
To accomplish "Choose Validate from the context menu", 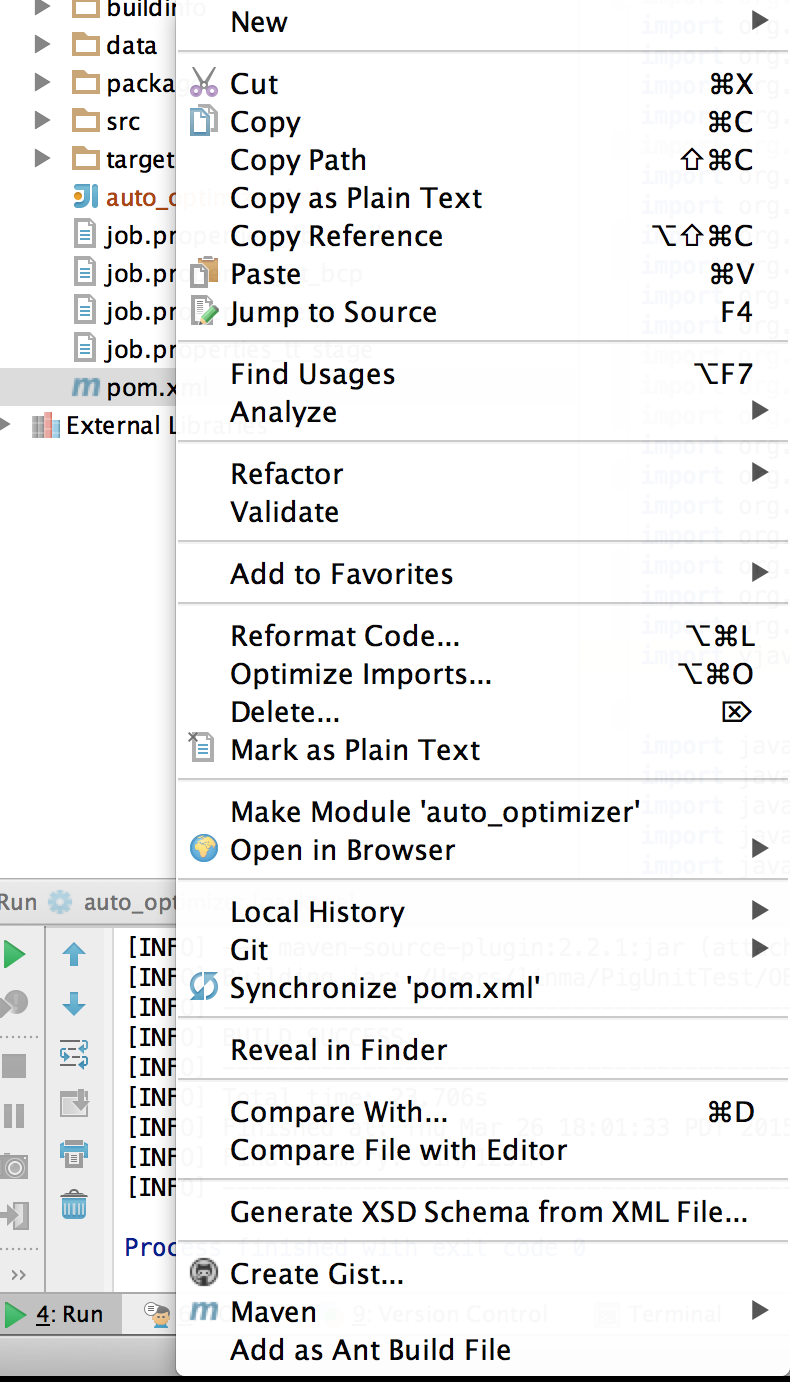I will click(482, 512).
